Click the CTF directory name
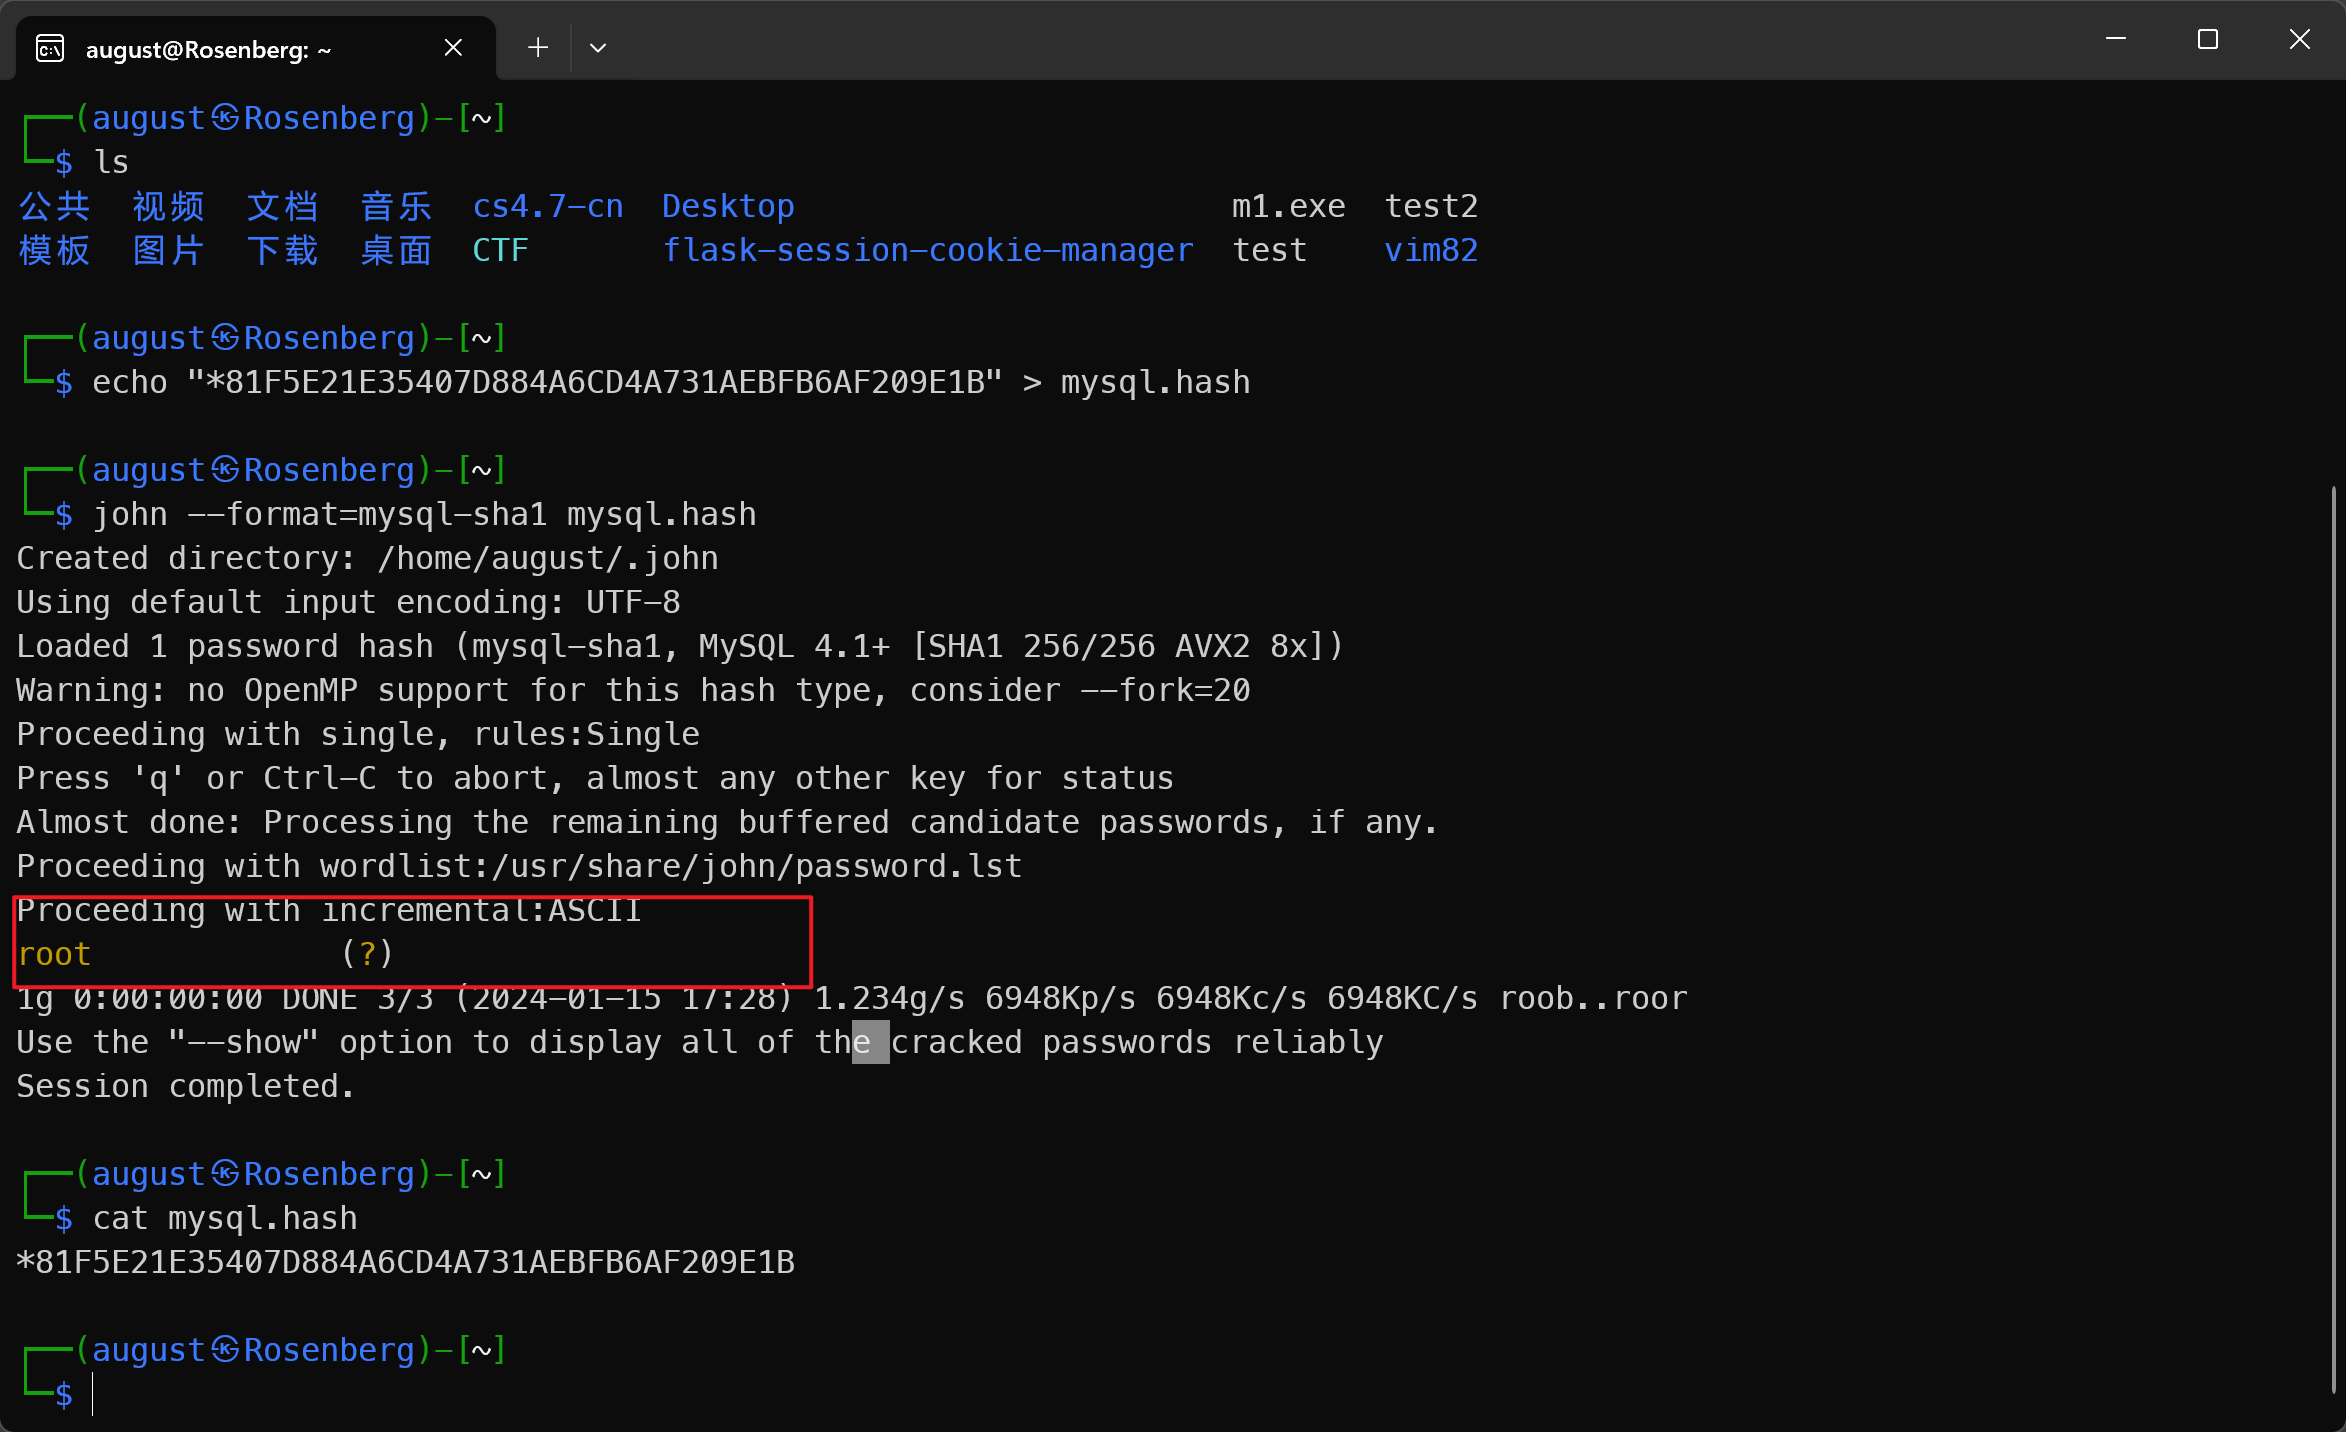The width and height of the screenshot is (2346, 1432). pos(500,250)
